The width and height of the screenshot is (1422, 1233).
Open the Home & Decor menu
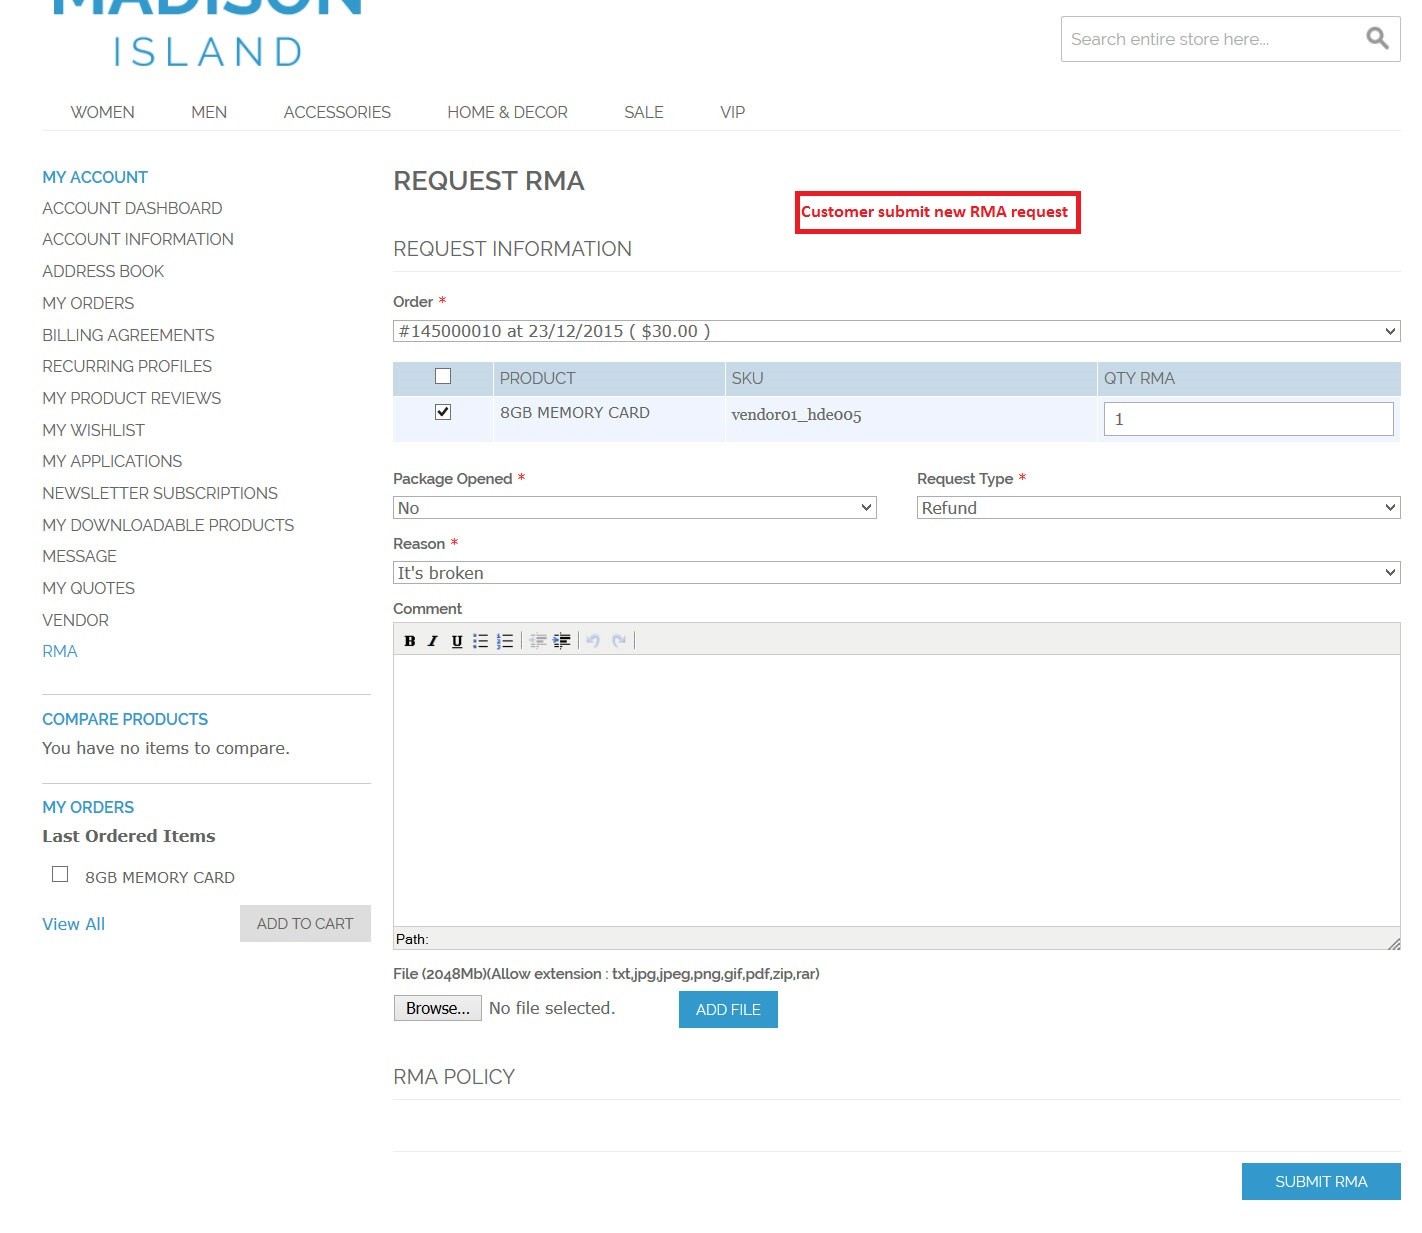[x=507, y=112]
